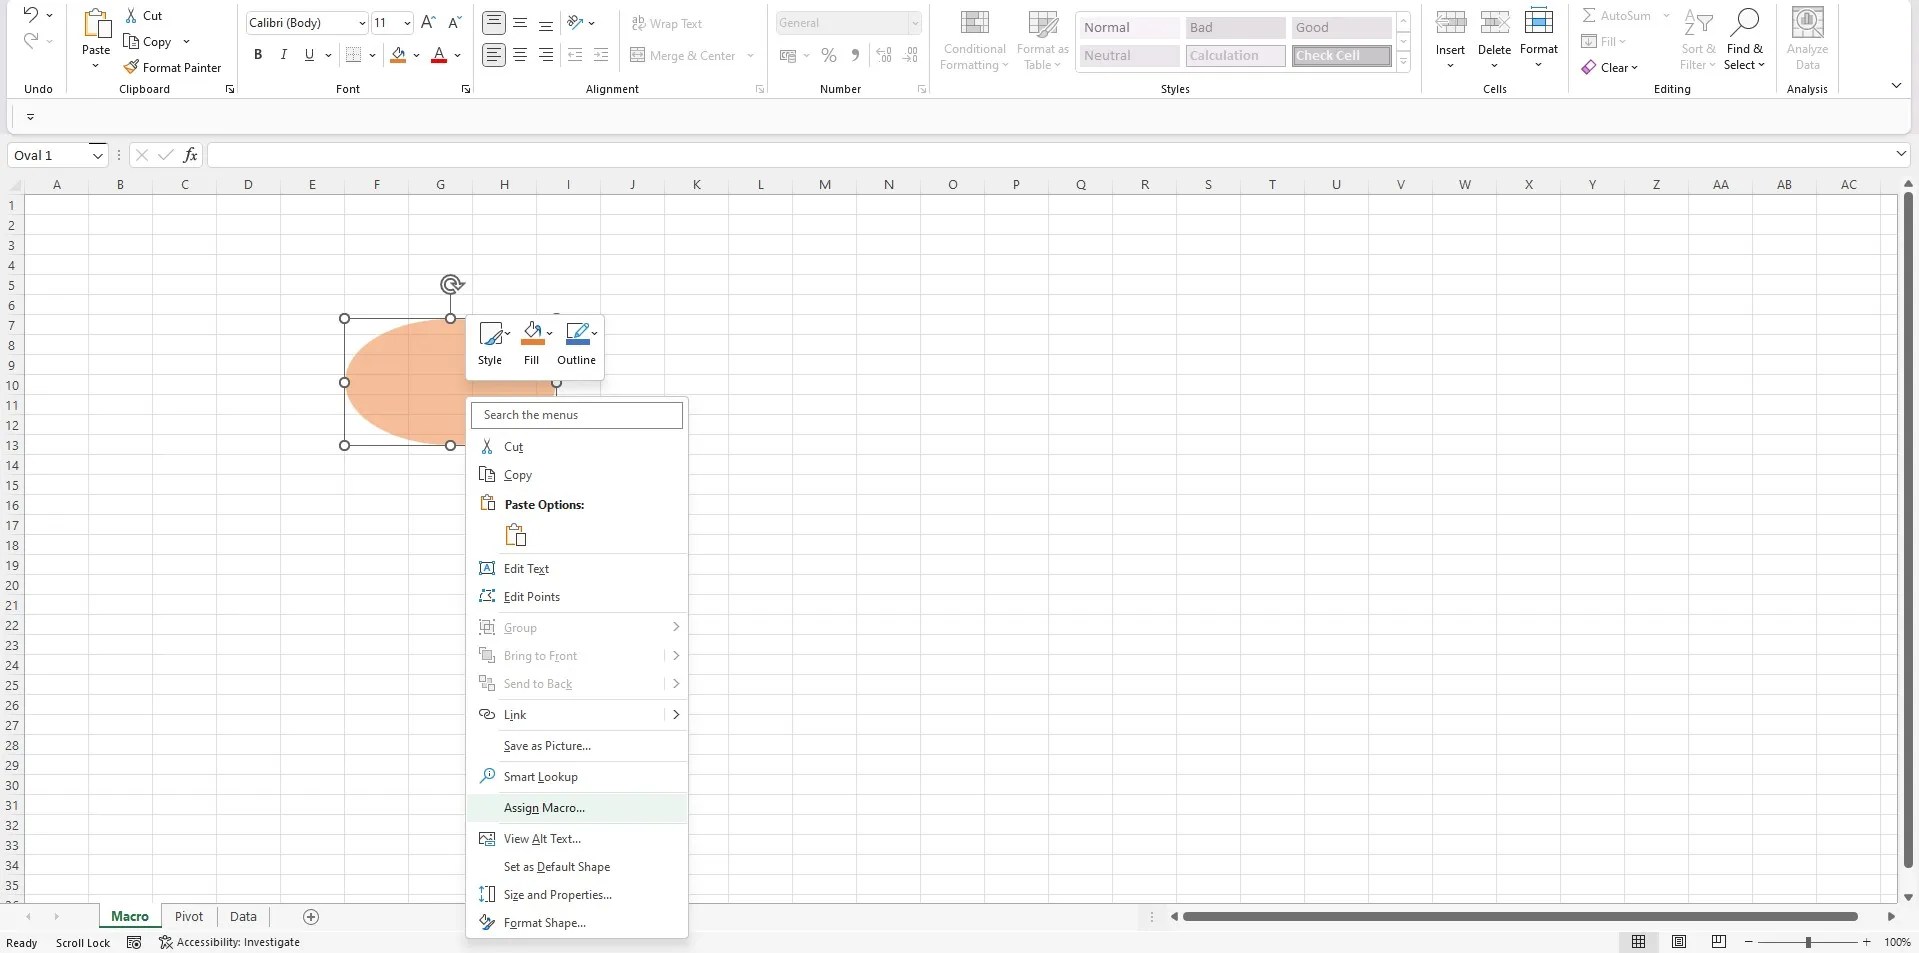The width and height of the screenshot is (1919, 953).
Task: Adjust the zoom slider in the status bar
Action: [x=1808, y=941]
